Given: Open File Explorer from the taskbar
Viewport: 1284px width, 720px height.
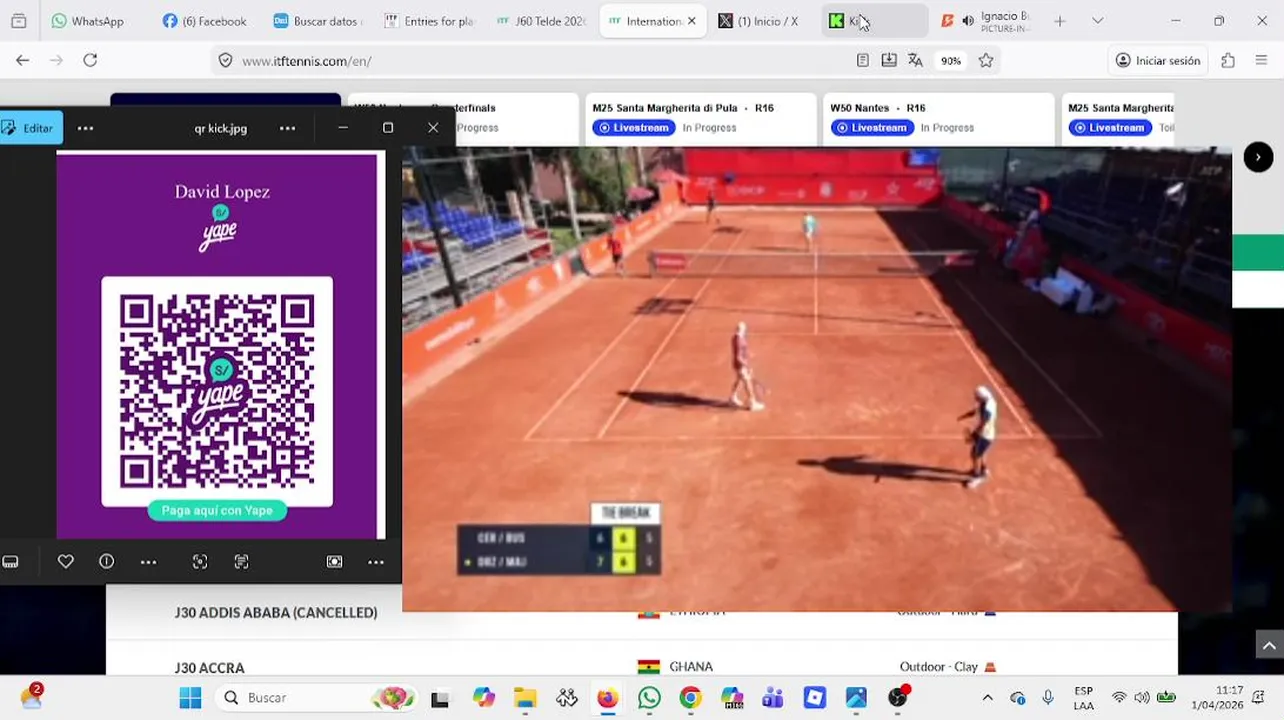Looking at the screenshot, I should [x=525, y=697].
